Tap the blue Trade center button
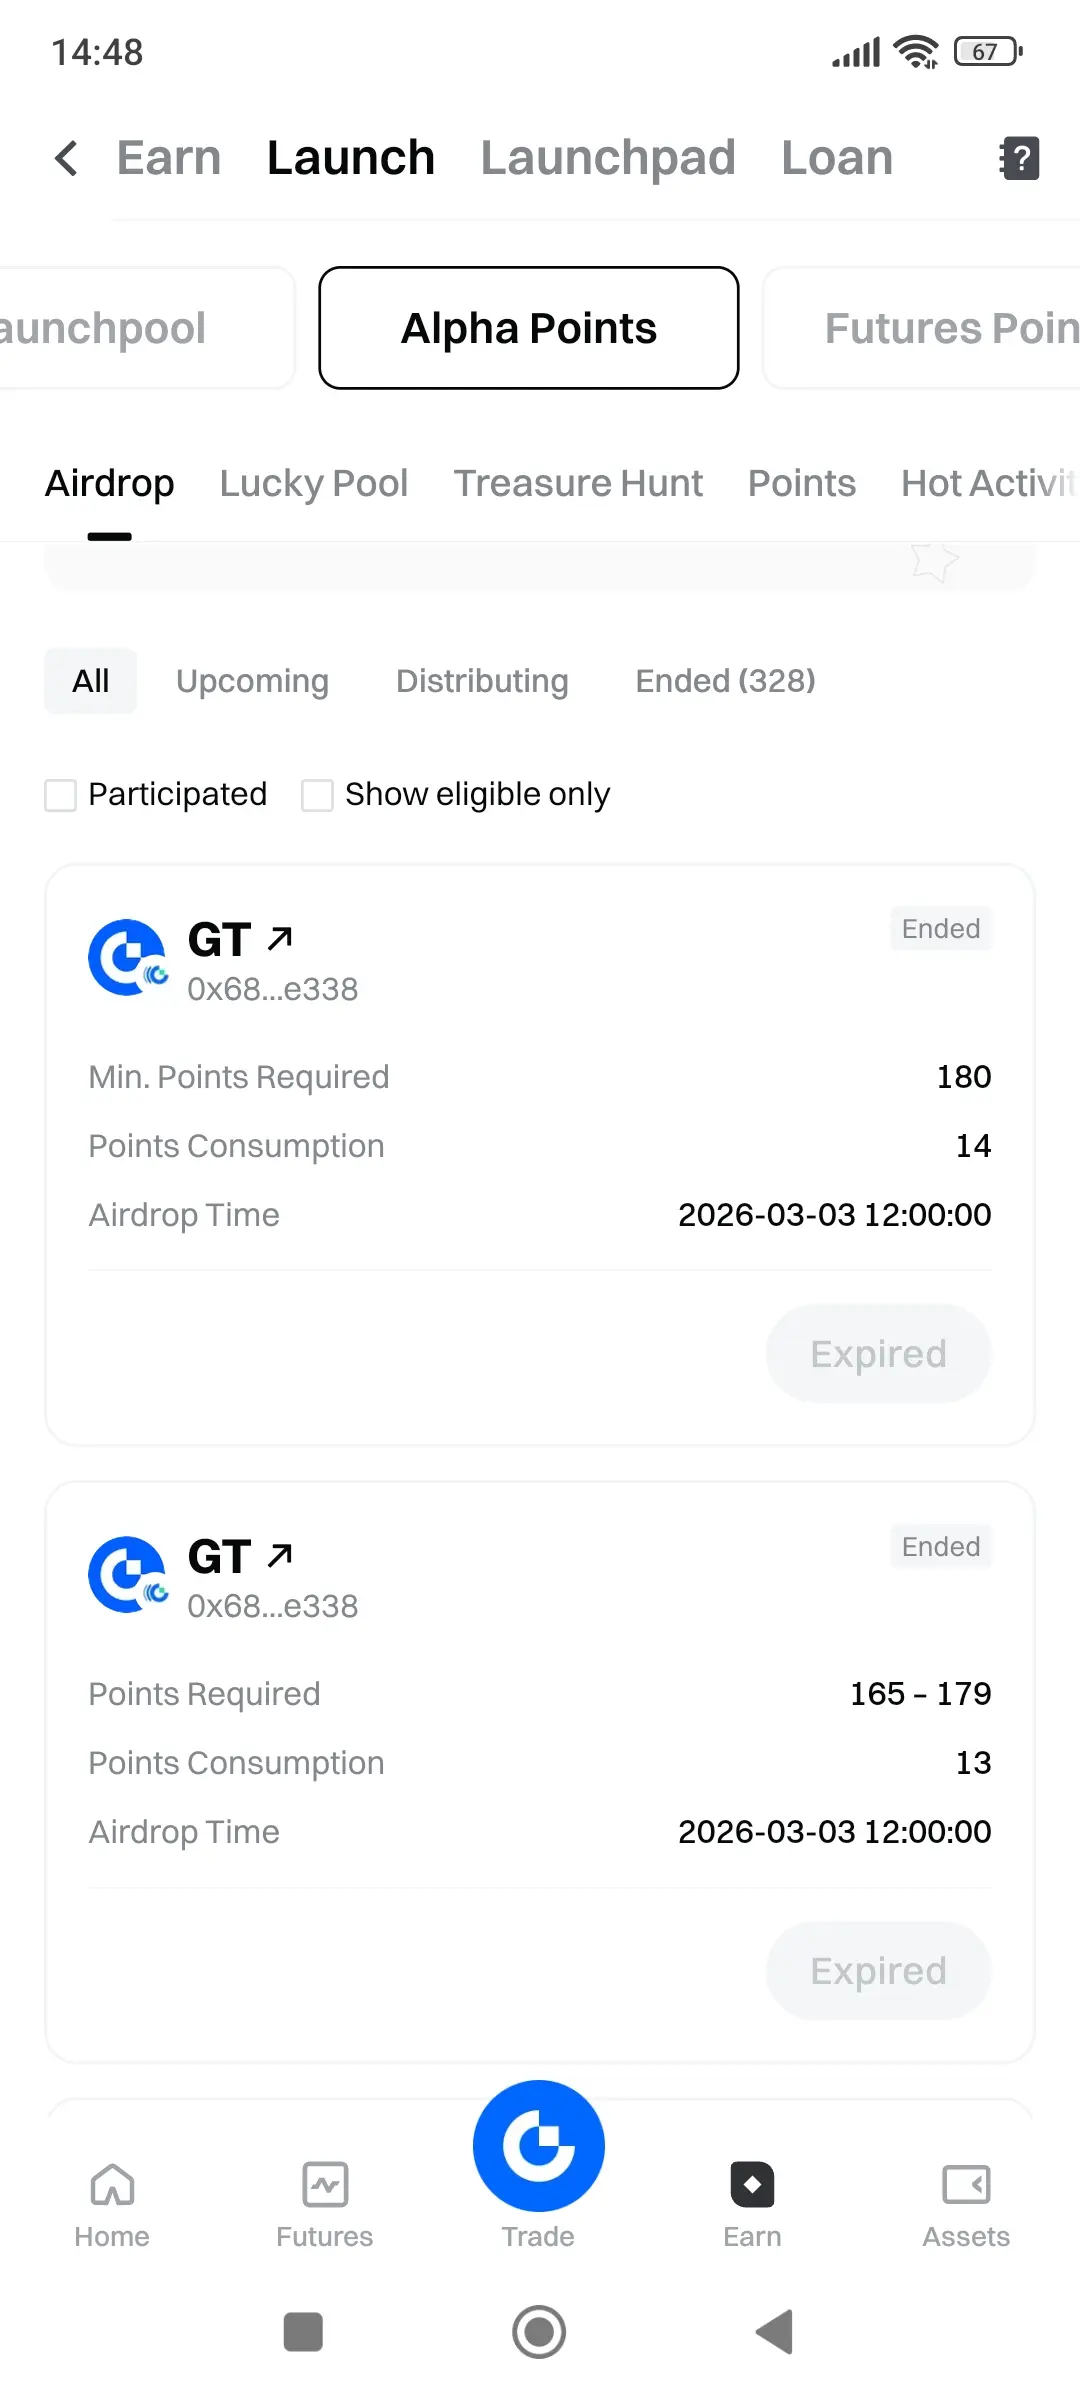 tap(539, 2146)
